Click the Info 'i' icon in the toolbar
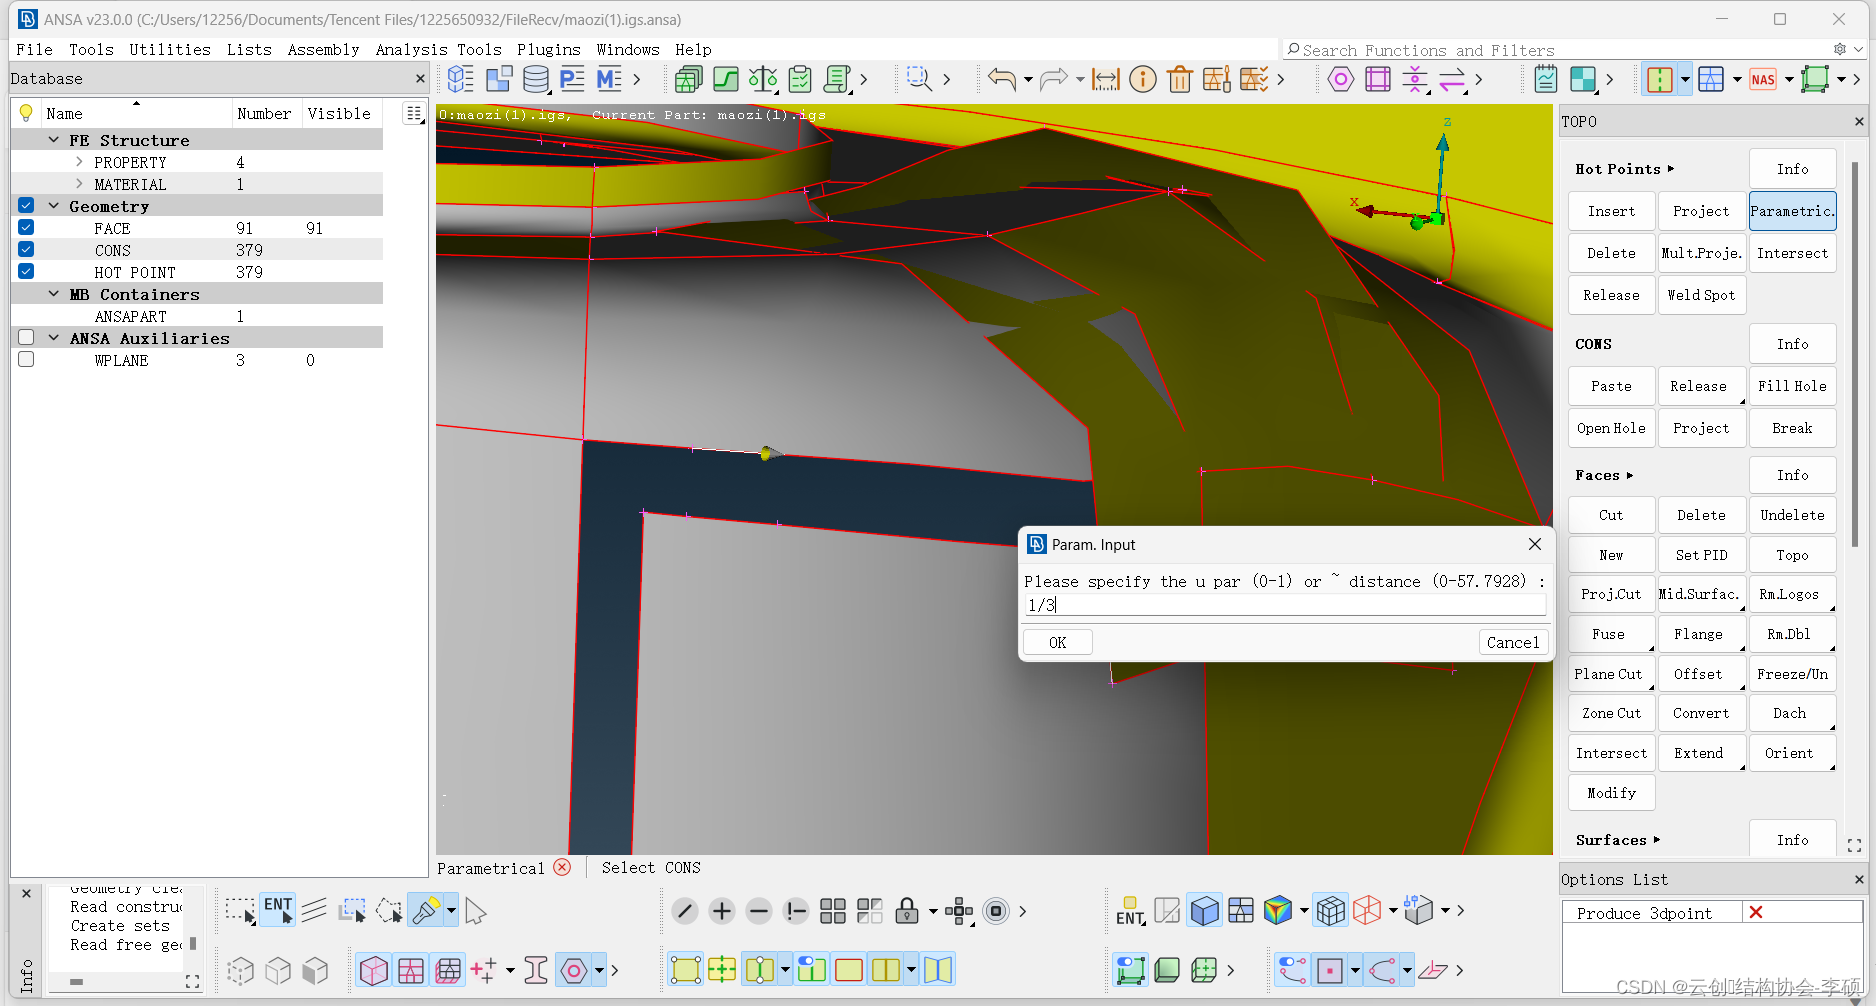 (x=1143, y=79)
